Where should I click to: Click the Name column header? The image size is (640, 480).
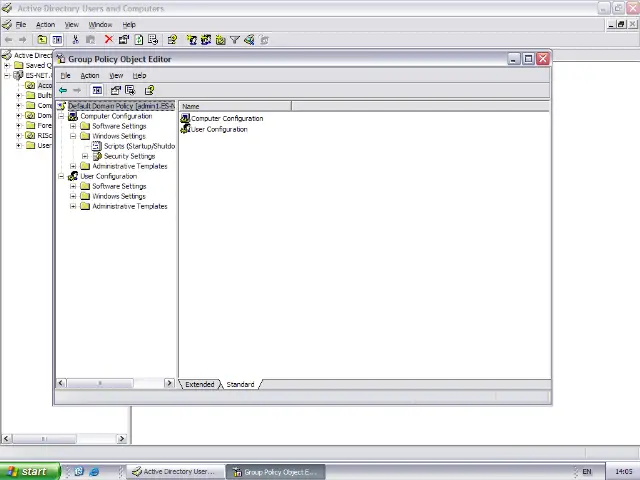(x=235, y=106)
